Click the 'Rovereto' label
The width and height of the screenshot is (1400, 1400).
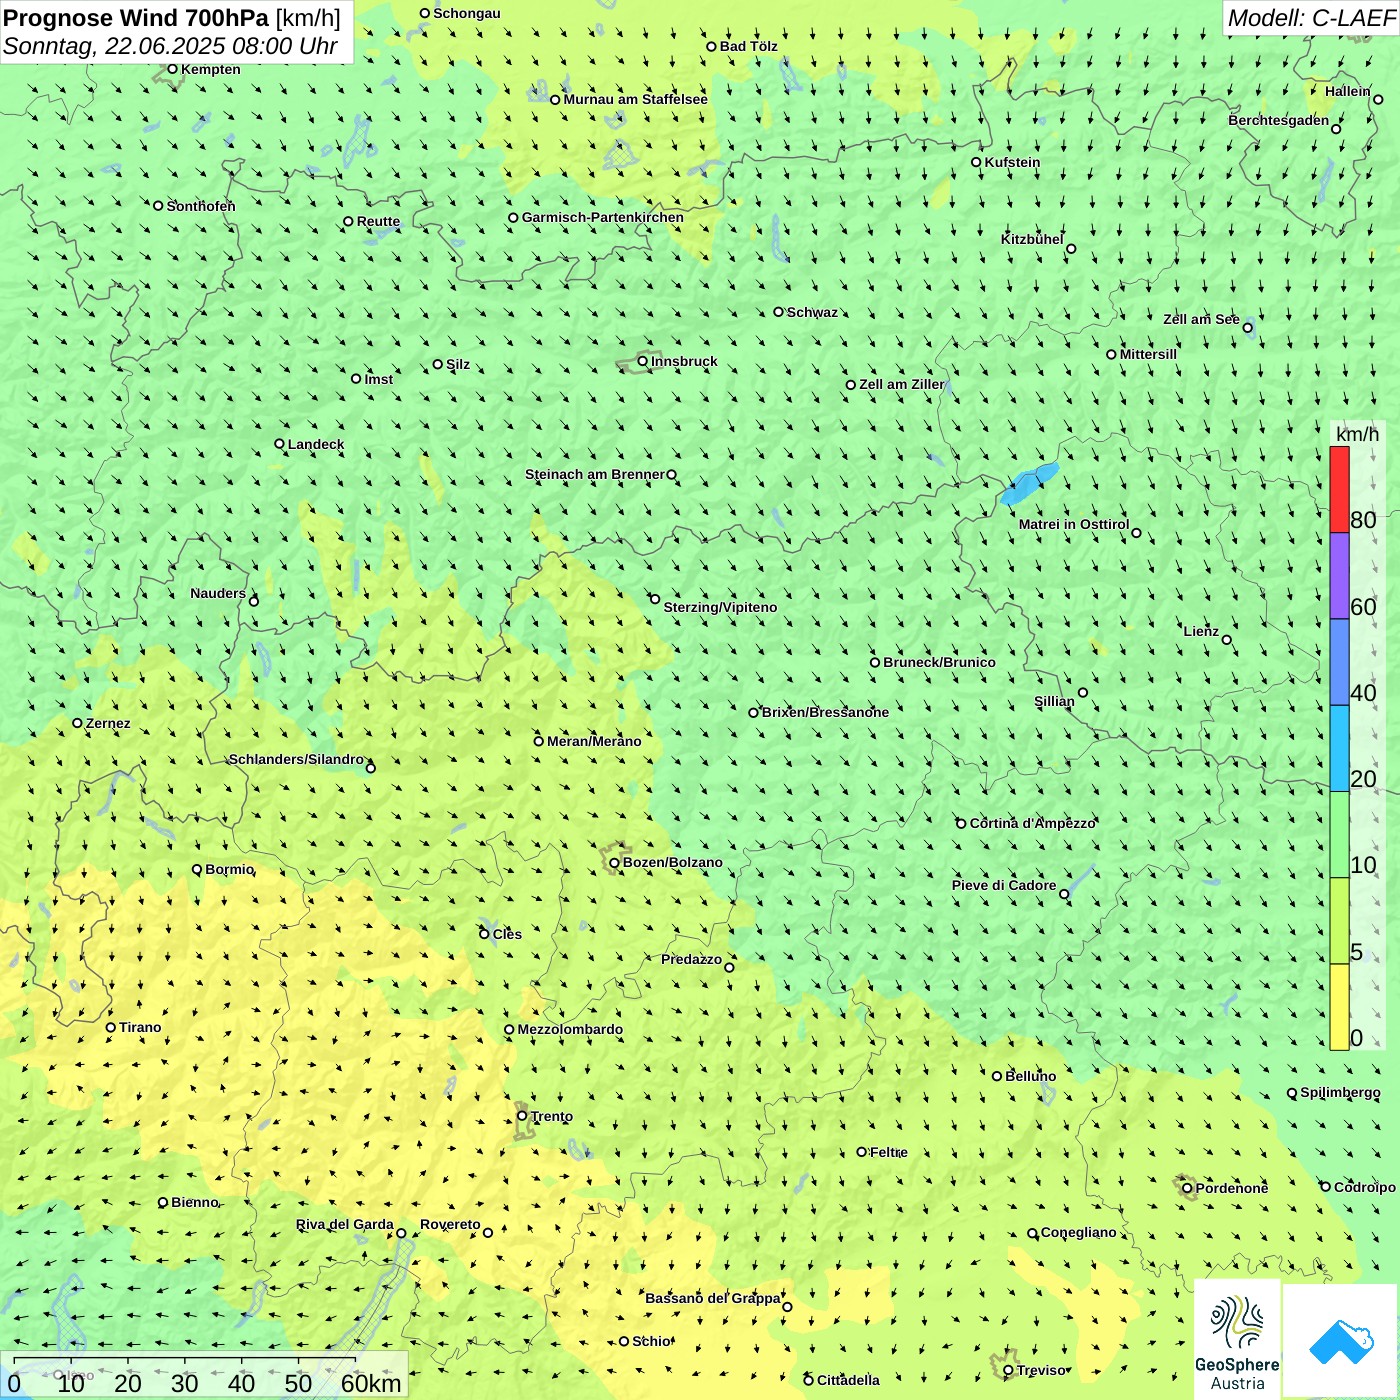pos(450,1224)
